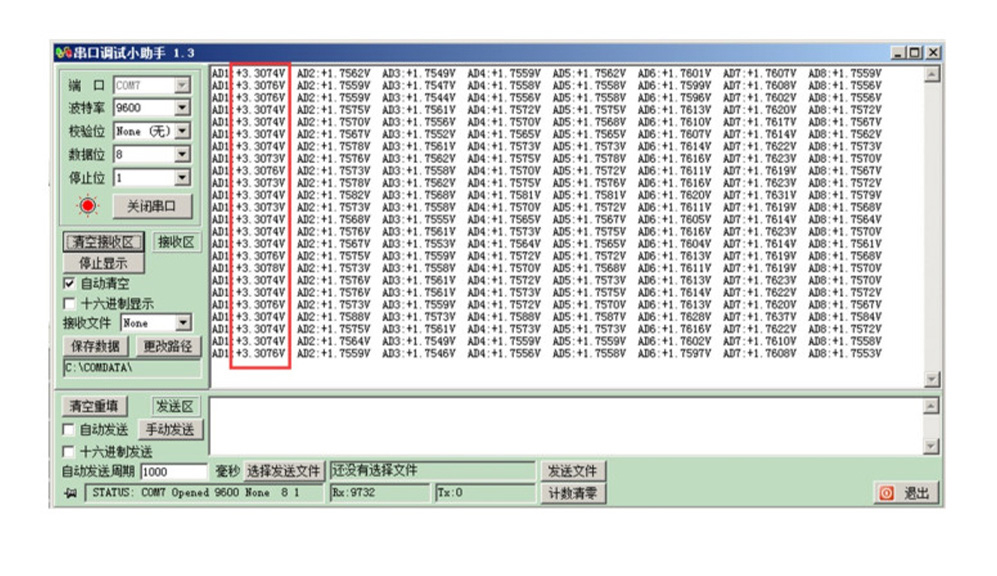Open the 波特率 baud rate dropdown
Viewport: 997px width, 576px height.
pos(182,108)
